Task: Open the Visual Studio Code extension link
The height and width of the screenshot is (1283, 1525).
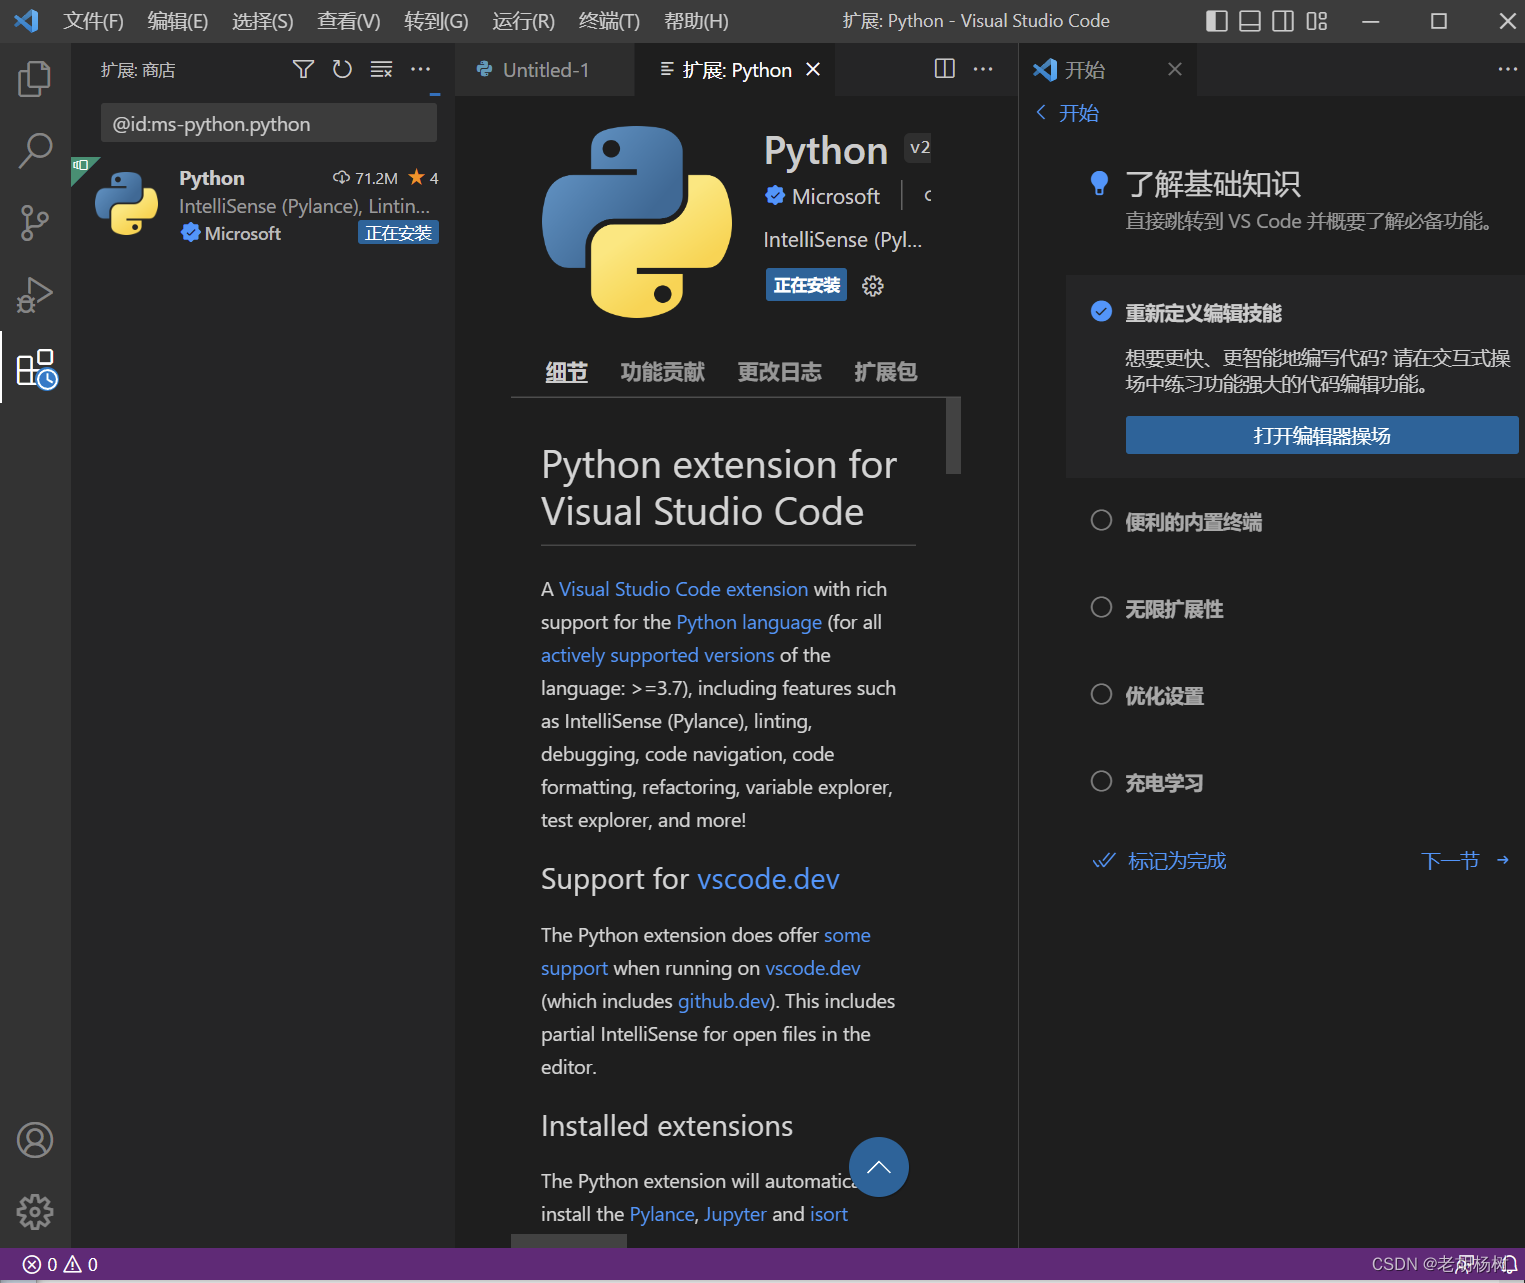Action: (x=683, y=589)
